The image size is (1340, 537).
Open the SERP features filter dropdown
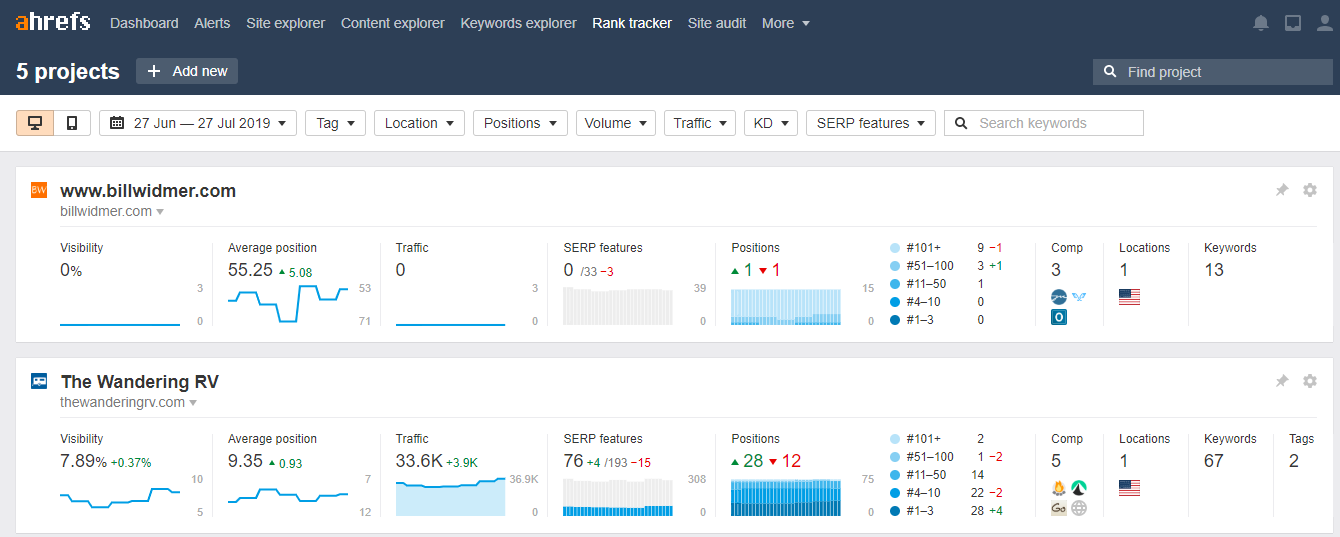[871, 123]
